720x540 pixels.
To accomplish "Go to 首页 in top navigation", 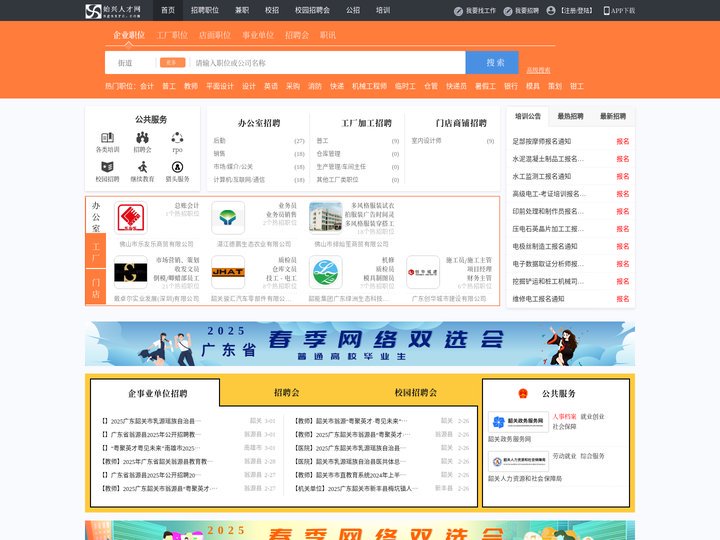I will pos(168,10).
